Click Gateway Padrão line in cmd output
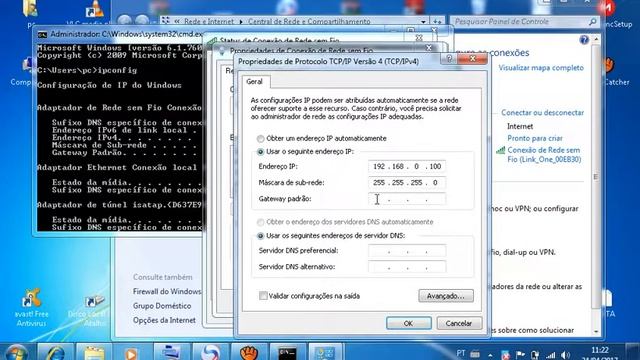The width and height of the screenshot is (640, 360). 124,153
